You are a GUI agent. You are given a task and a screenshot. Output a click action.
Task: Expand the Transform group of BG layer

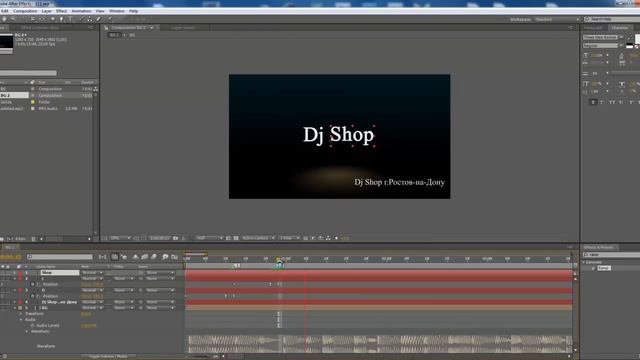pos(21,313)
